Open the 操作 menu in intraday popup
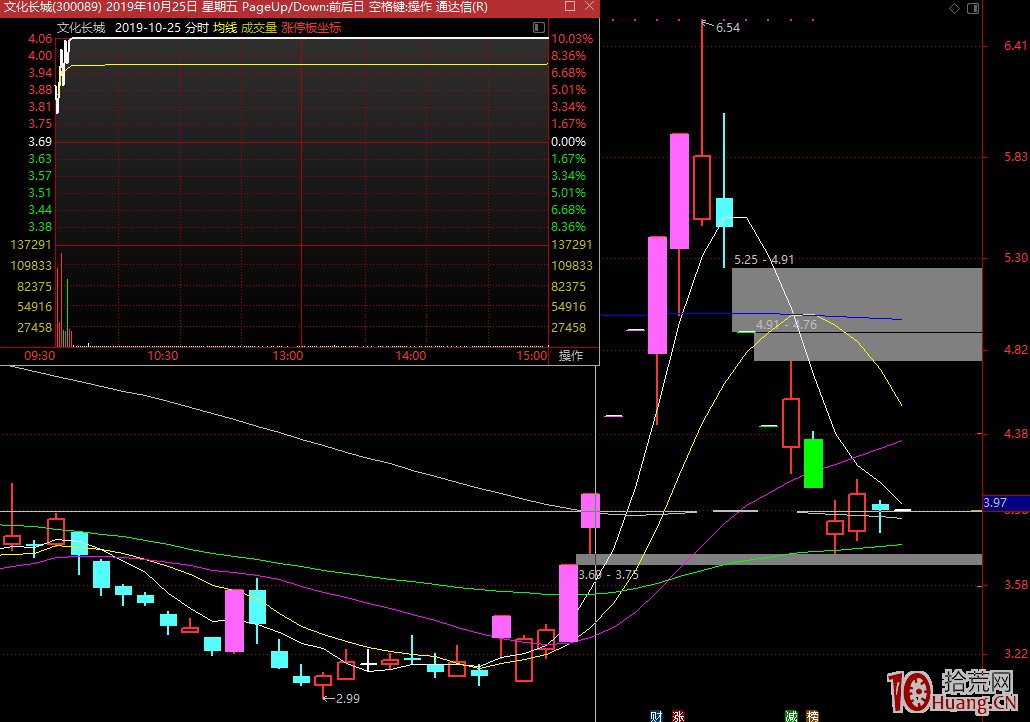The height and width of the screenshot is (722, 1030). [x=571, y=355]
